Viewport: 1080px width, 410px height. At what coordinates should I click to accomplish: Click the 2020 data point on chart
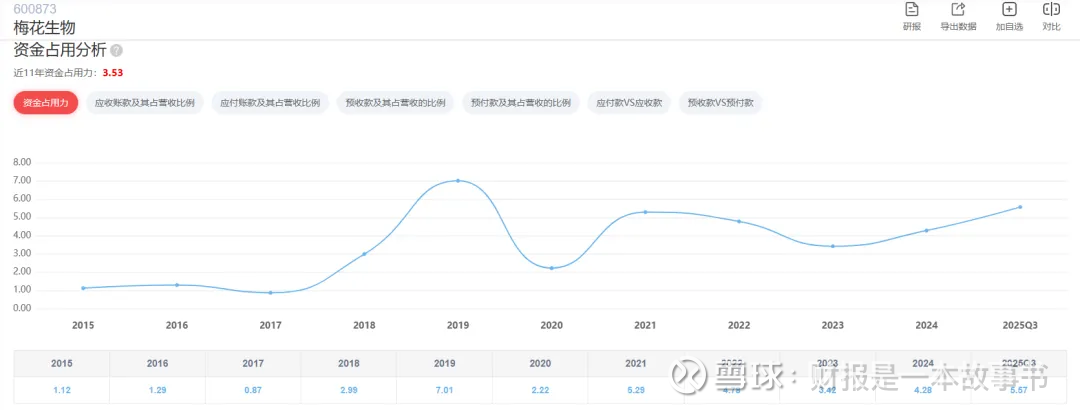point(552,268)
